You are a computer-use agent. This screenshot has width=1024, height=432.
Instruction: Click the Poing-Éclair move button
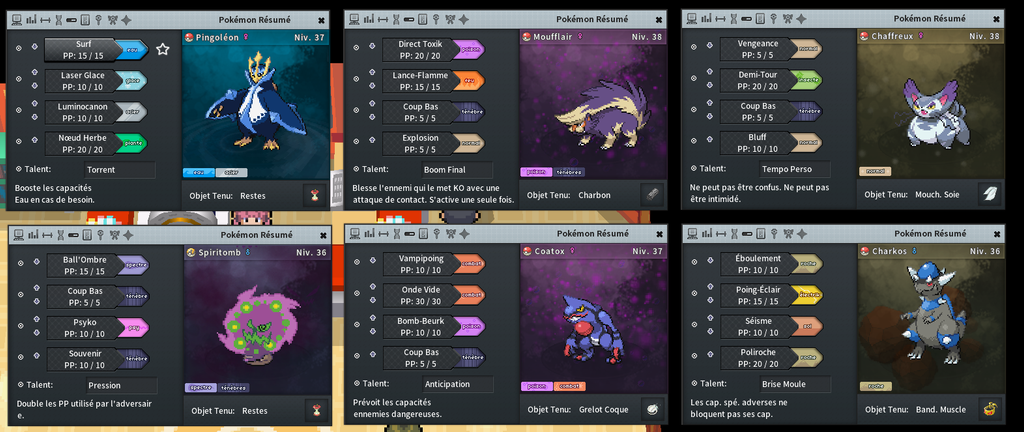click(758, 295)
